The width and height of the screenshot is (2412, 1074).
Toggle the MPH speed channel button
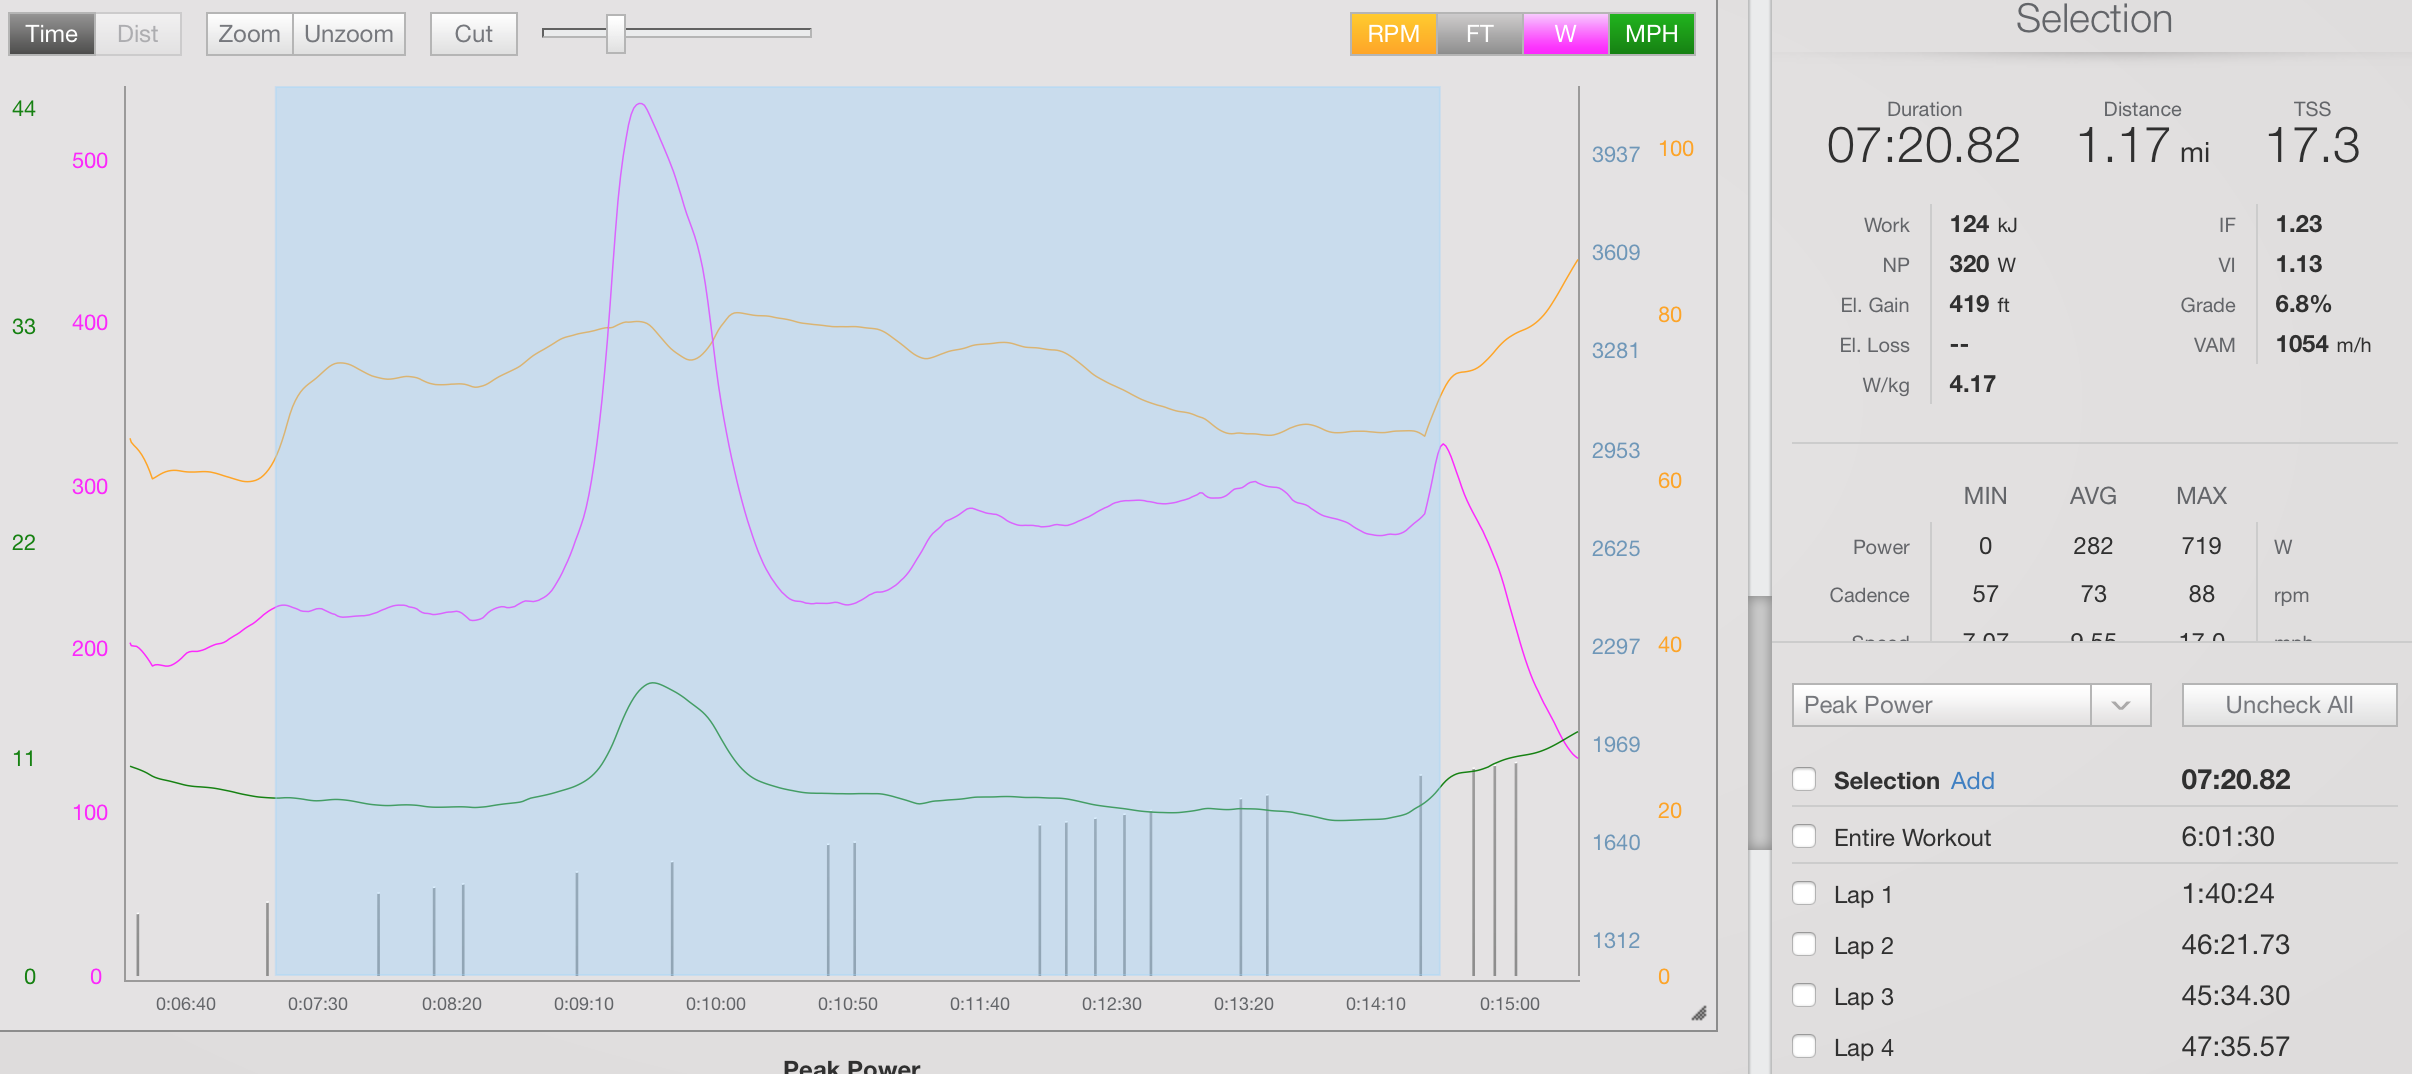click(1651, 34)
